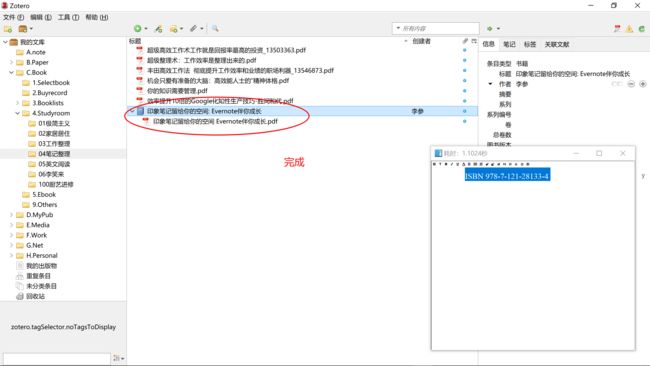
Task: Expand the F.Work collection
Action: click(x=11, y=235)
